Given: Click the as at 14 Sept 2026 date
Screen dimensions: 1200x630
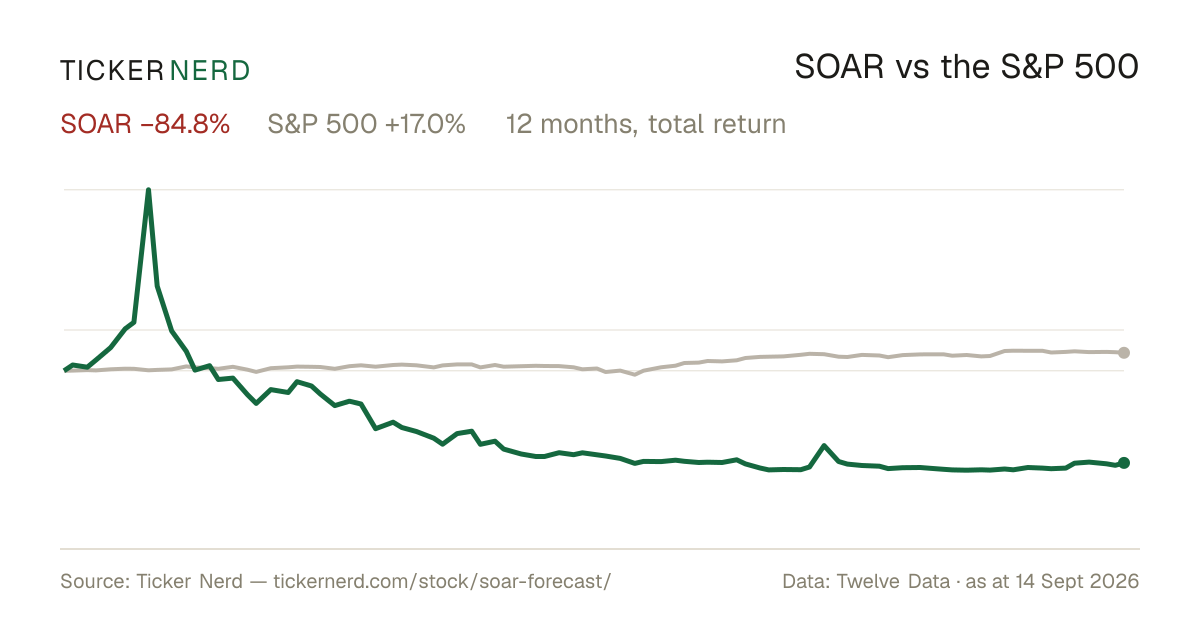Looking at the screenshot, I should click(1053, 581).
